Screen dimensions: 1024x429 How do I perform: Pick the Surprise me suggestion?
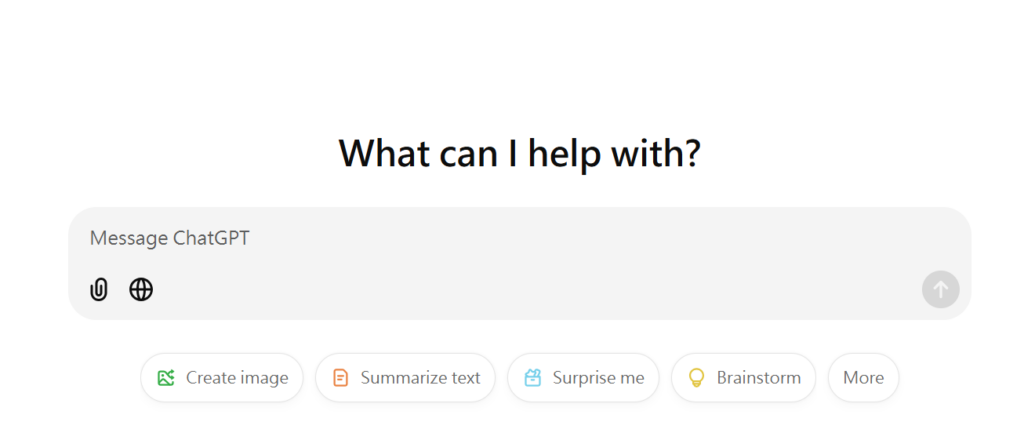(x=583, y=377)
